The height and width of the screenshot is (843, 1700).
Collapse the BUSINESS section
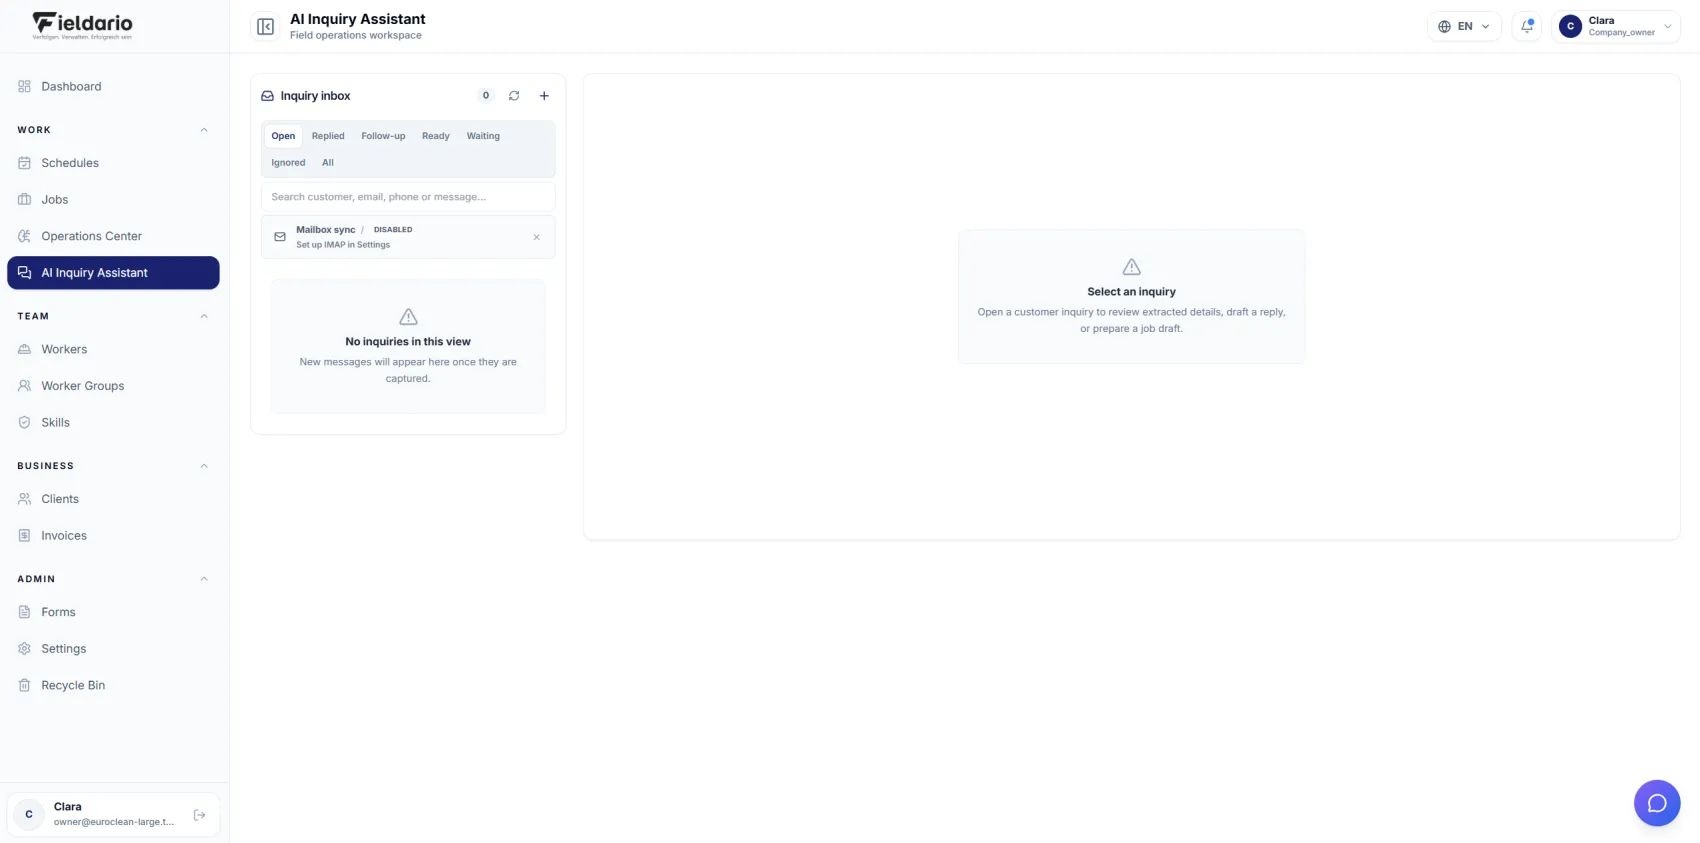(204, 466)
